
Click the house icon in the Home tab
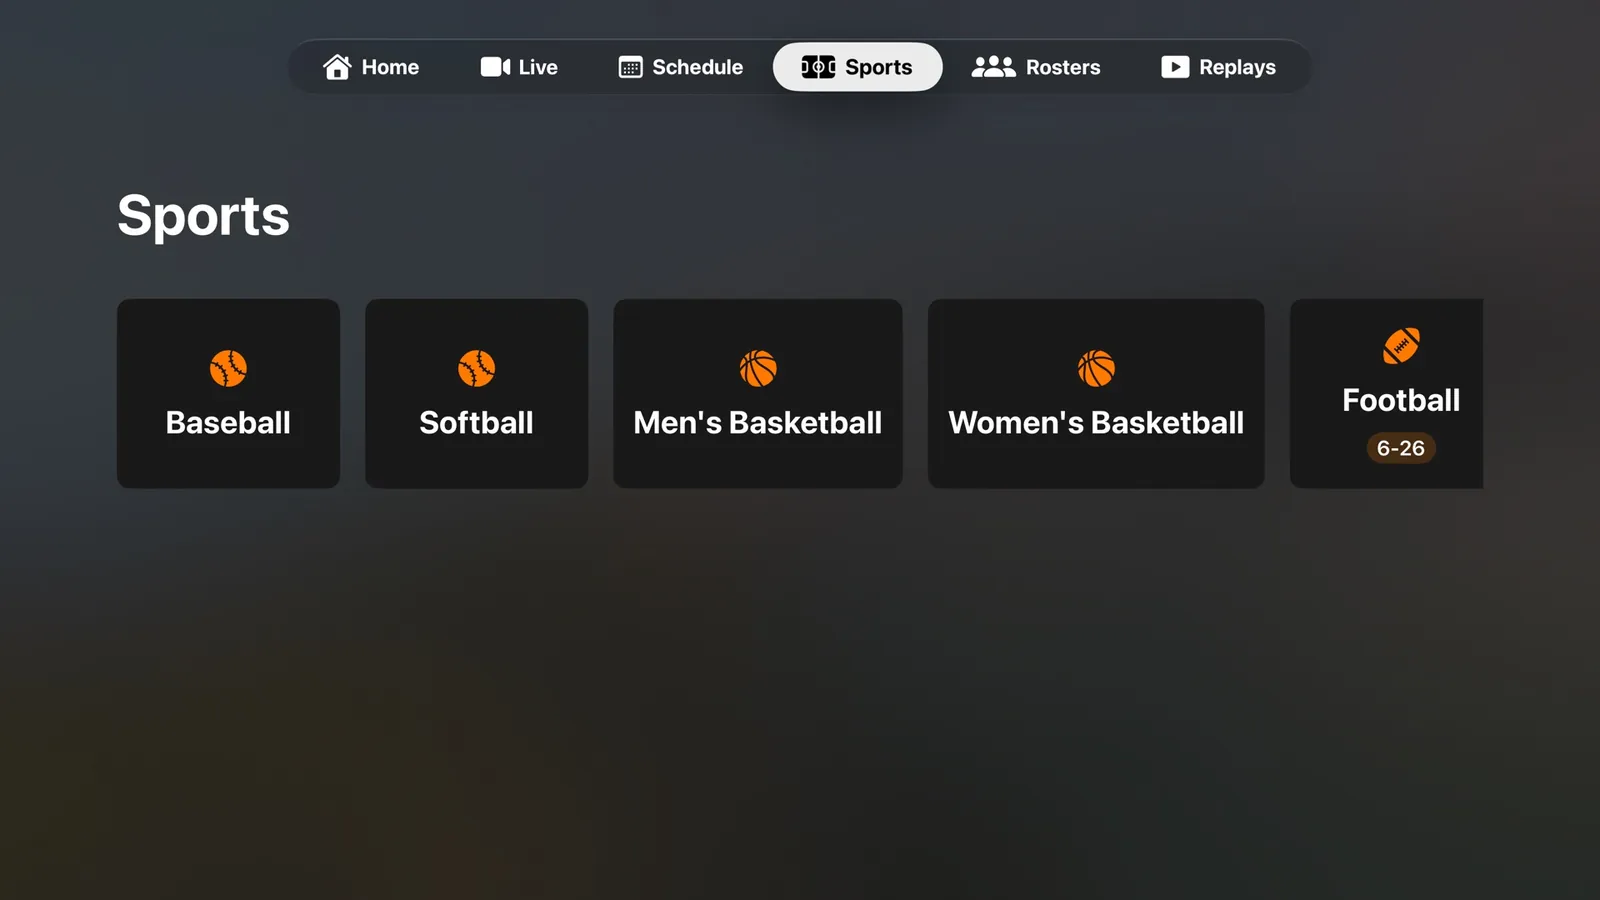pos(337,67)
